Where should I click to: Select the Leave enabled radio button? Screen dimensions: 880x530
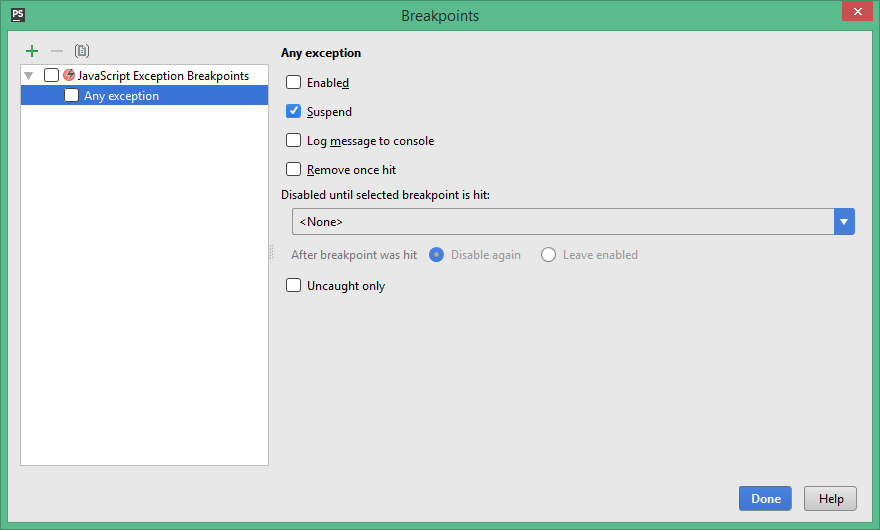point(548,255)
